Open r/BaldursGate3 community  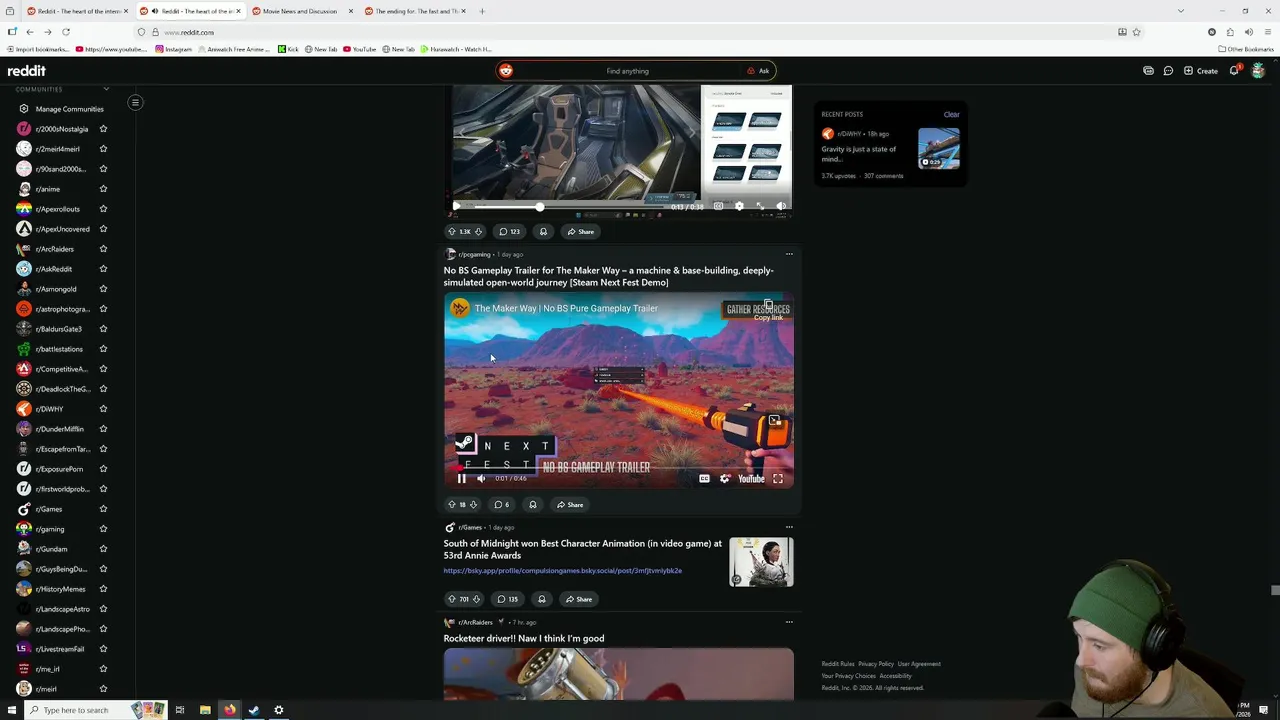(x=58, y=329)
